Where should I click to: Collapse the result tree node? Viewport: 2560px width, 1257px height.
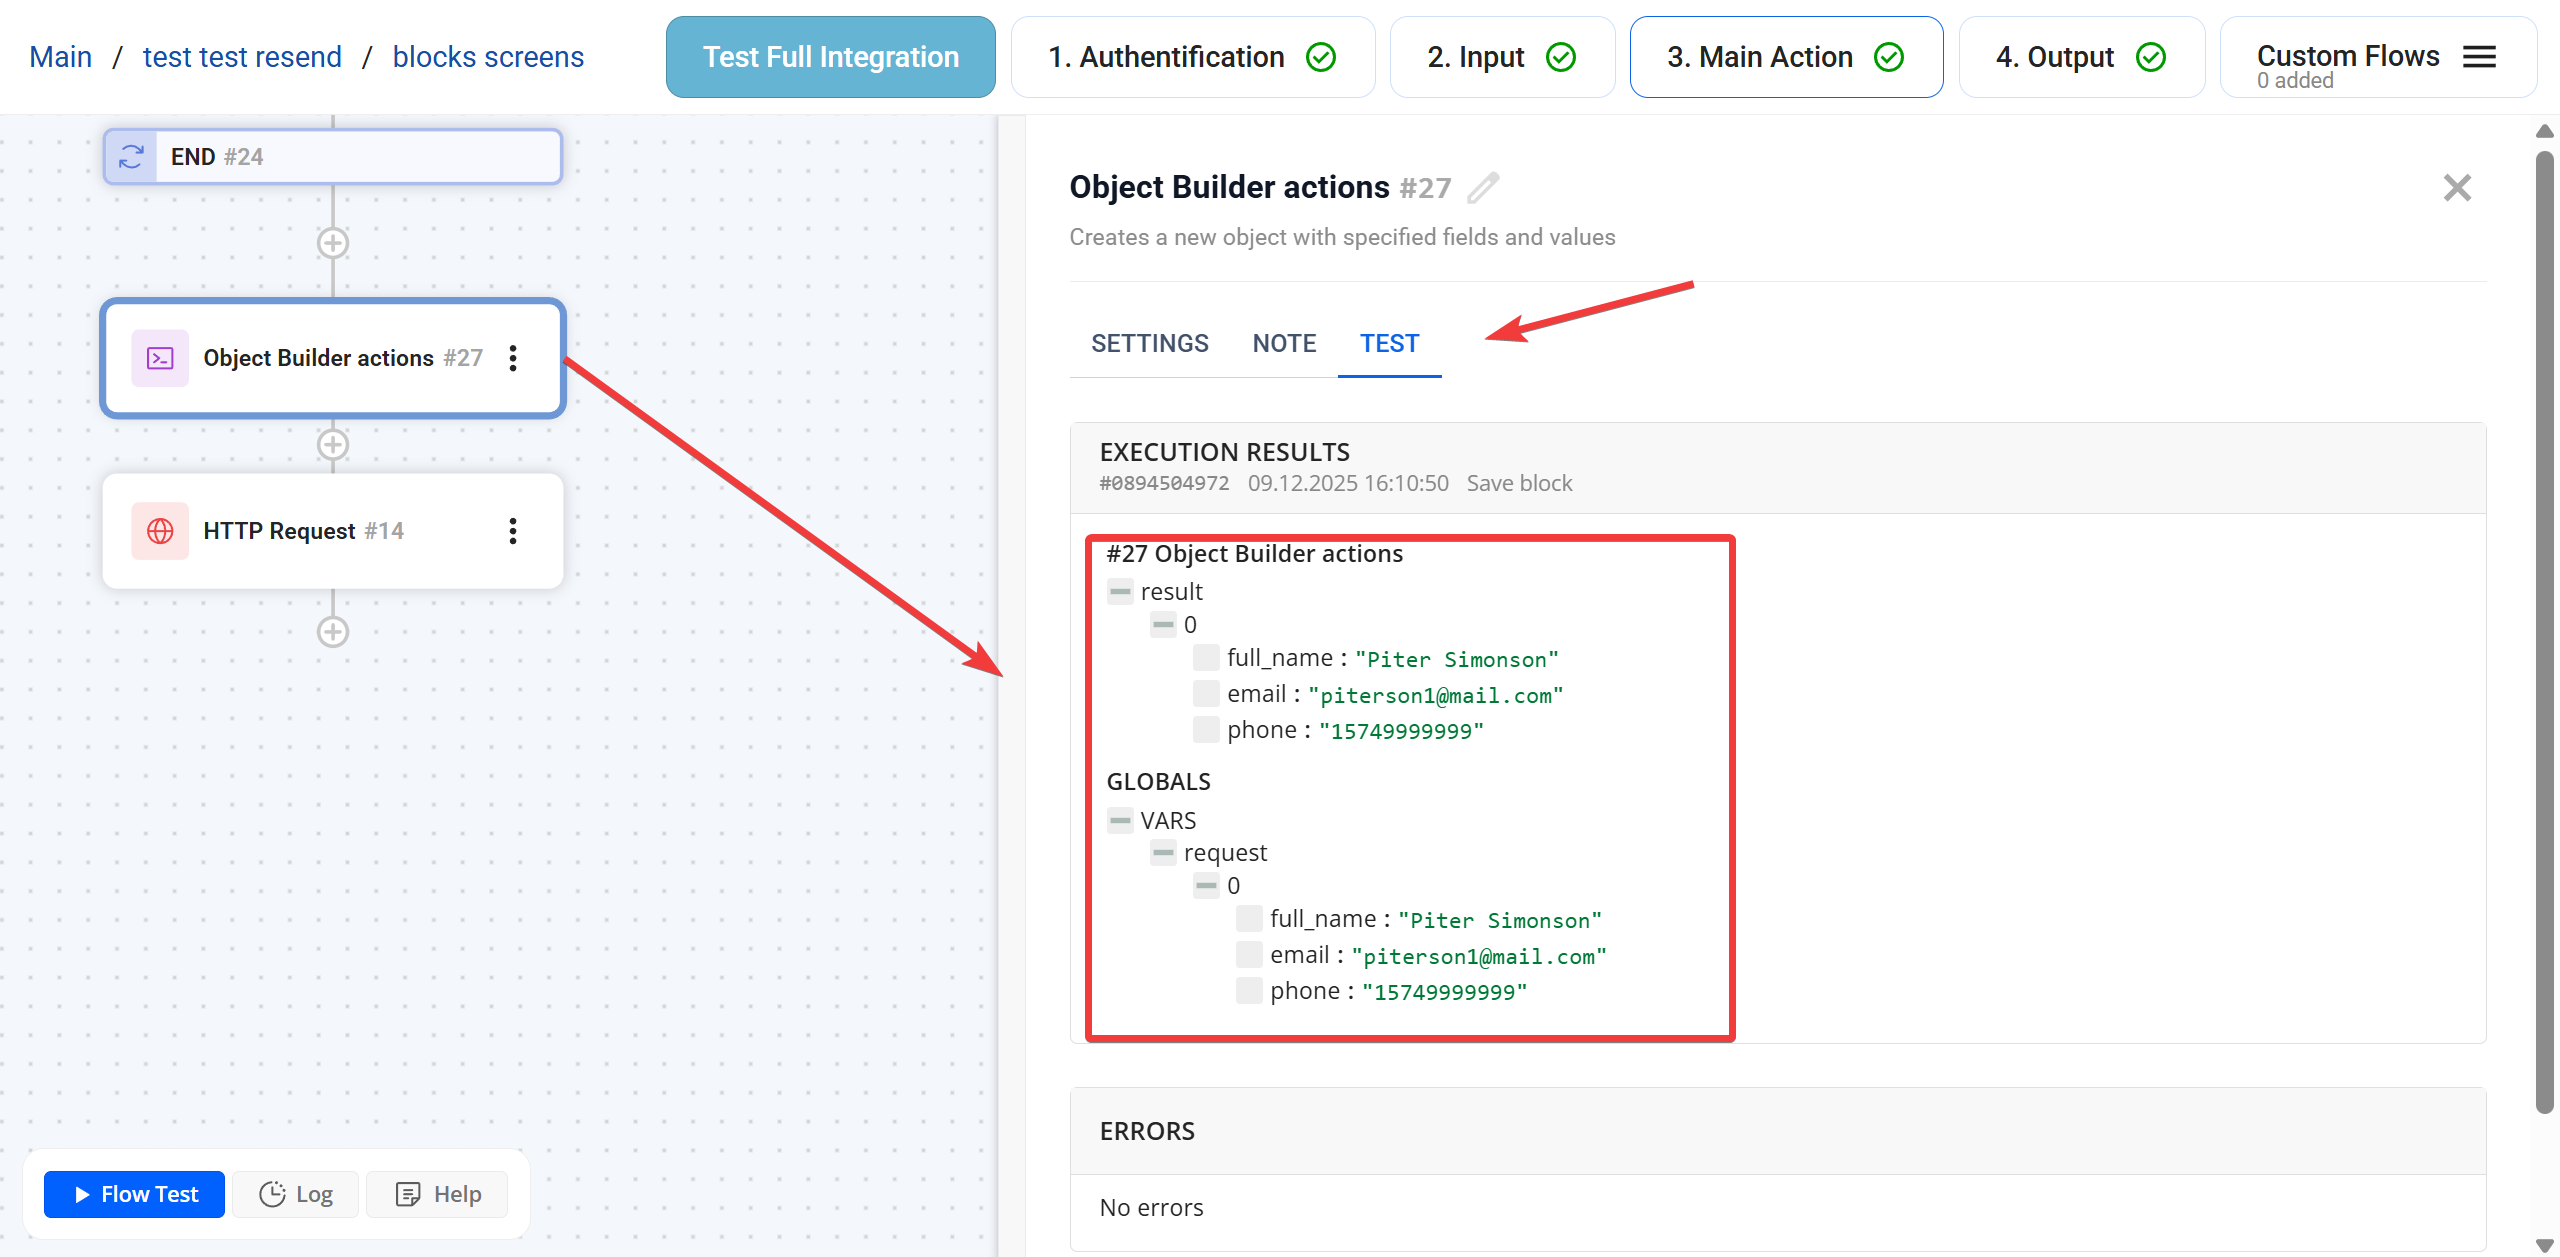1119,592
